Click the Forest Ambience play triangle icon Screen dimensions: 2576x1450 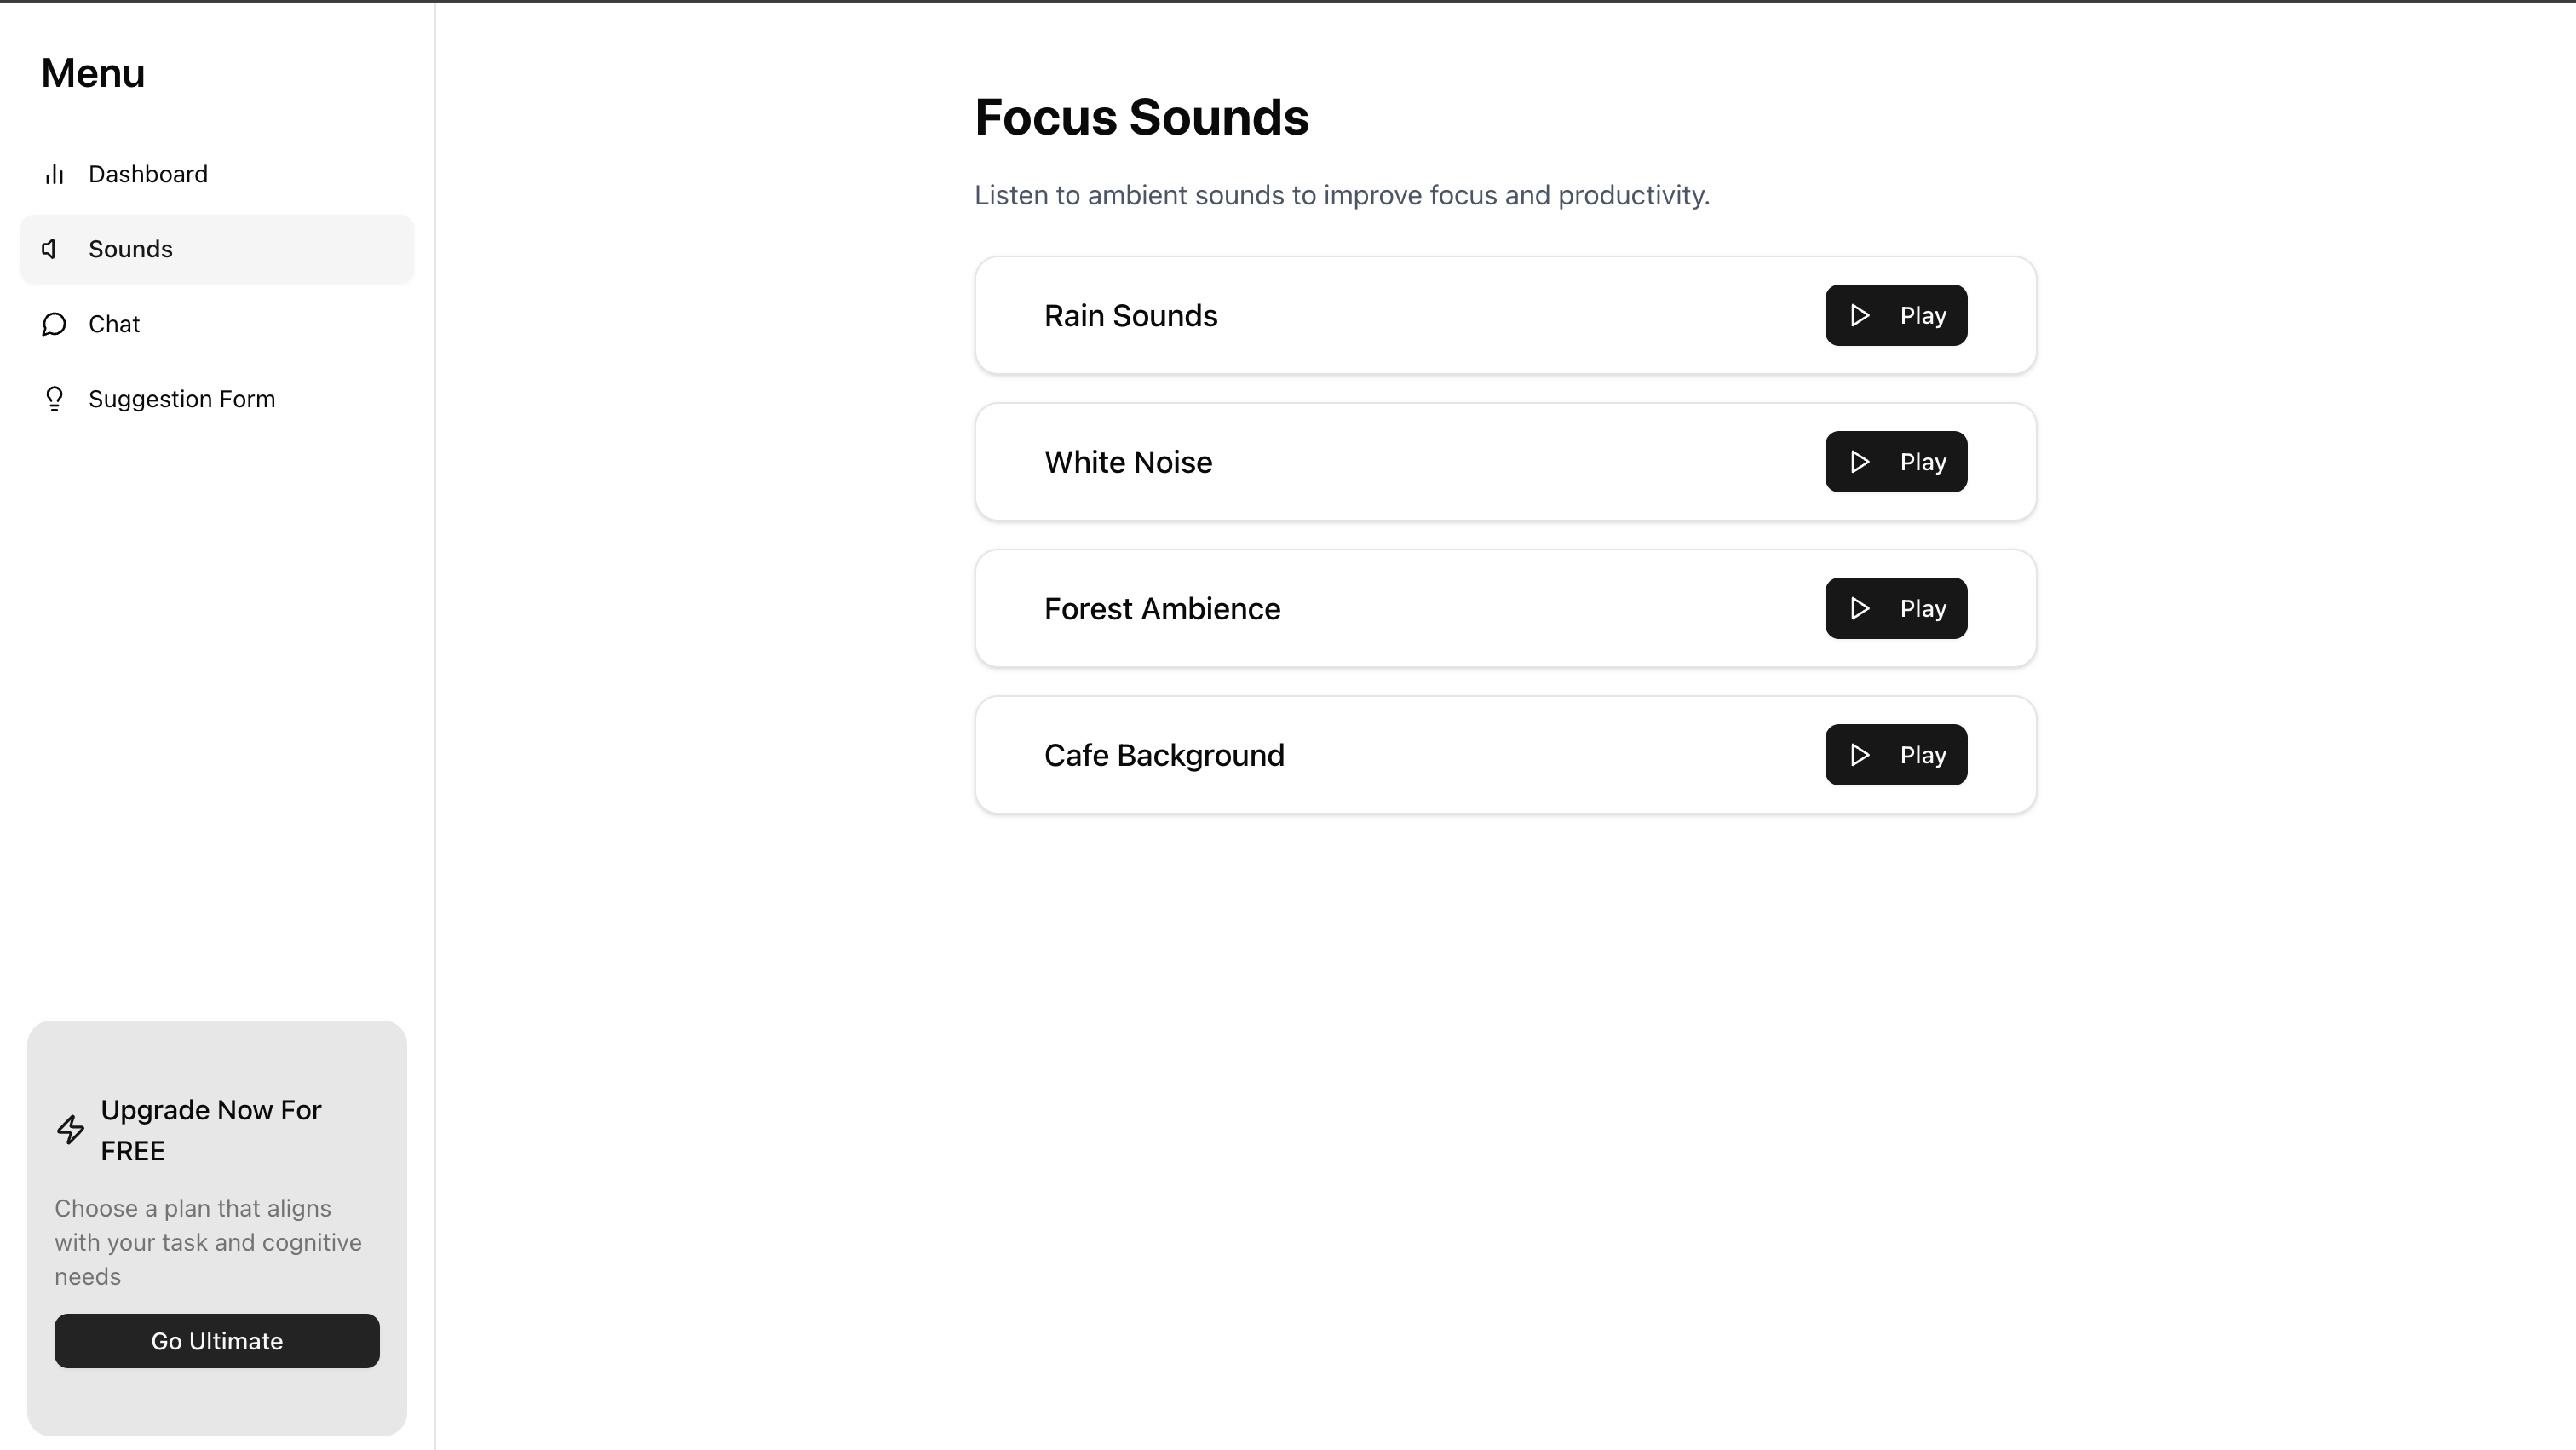[1859, 609]
